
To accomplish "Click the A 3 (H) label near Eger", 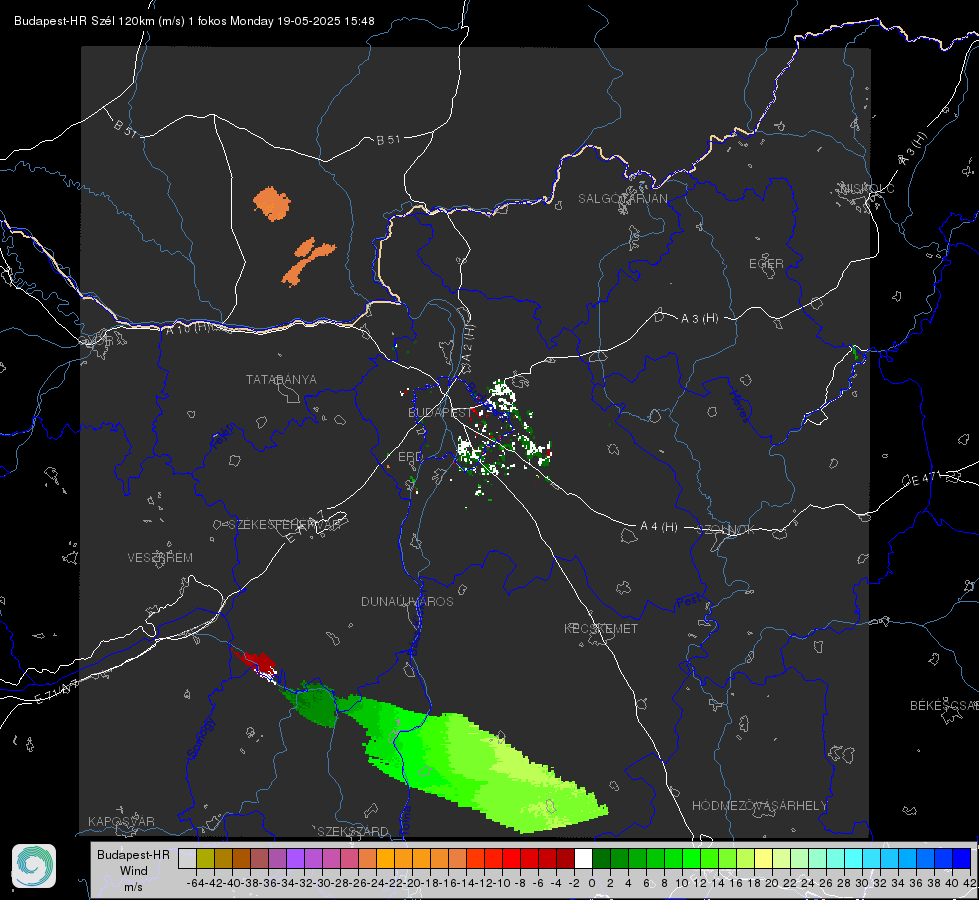I will tap(699, 318).
